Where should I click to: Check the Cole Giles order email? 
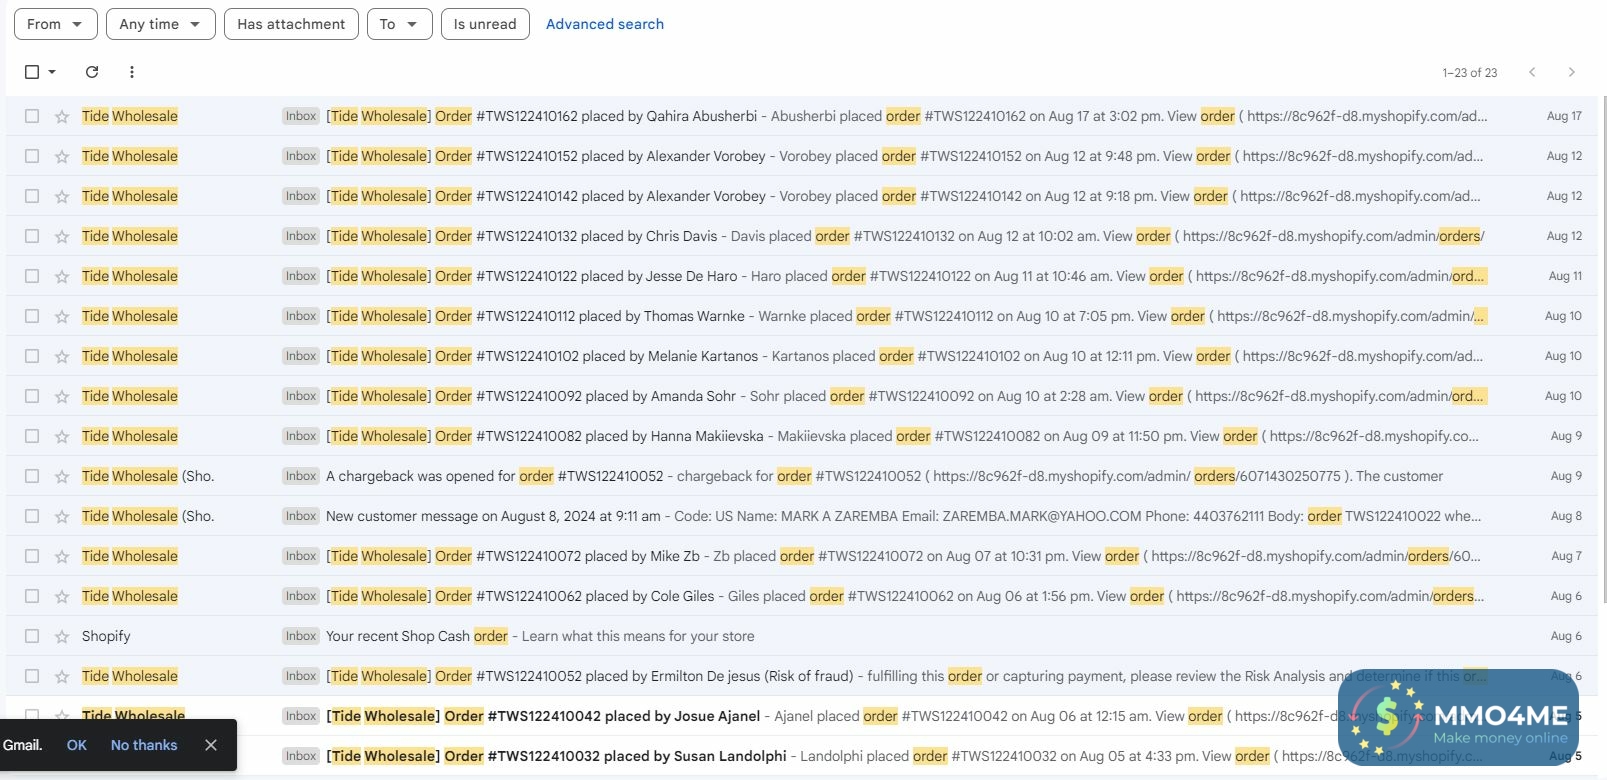32,596
